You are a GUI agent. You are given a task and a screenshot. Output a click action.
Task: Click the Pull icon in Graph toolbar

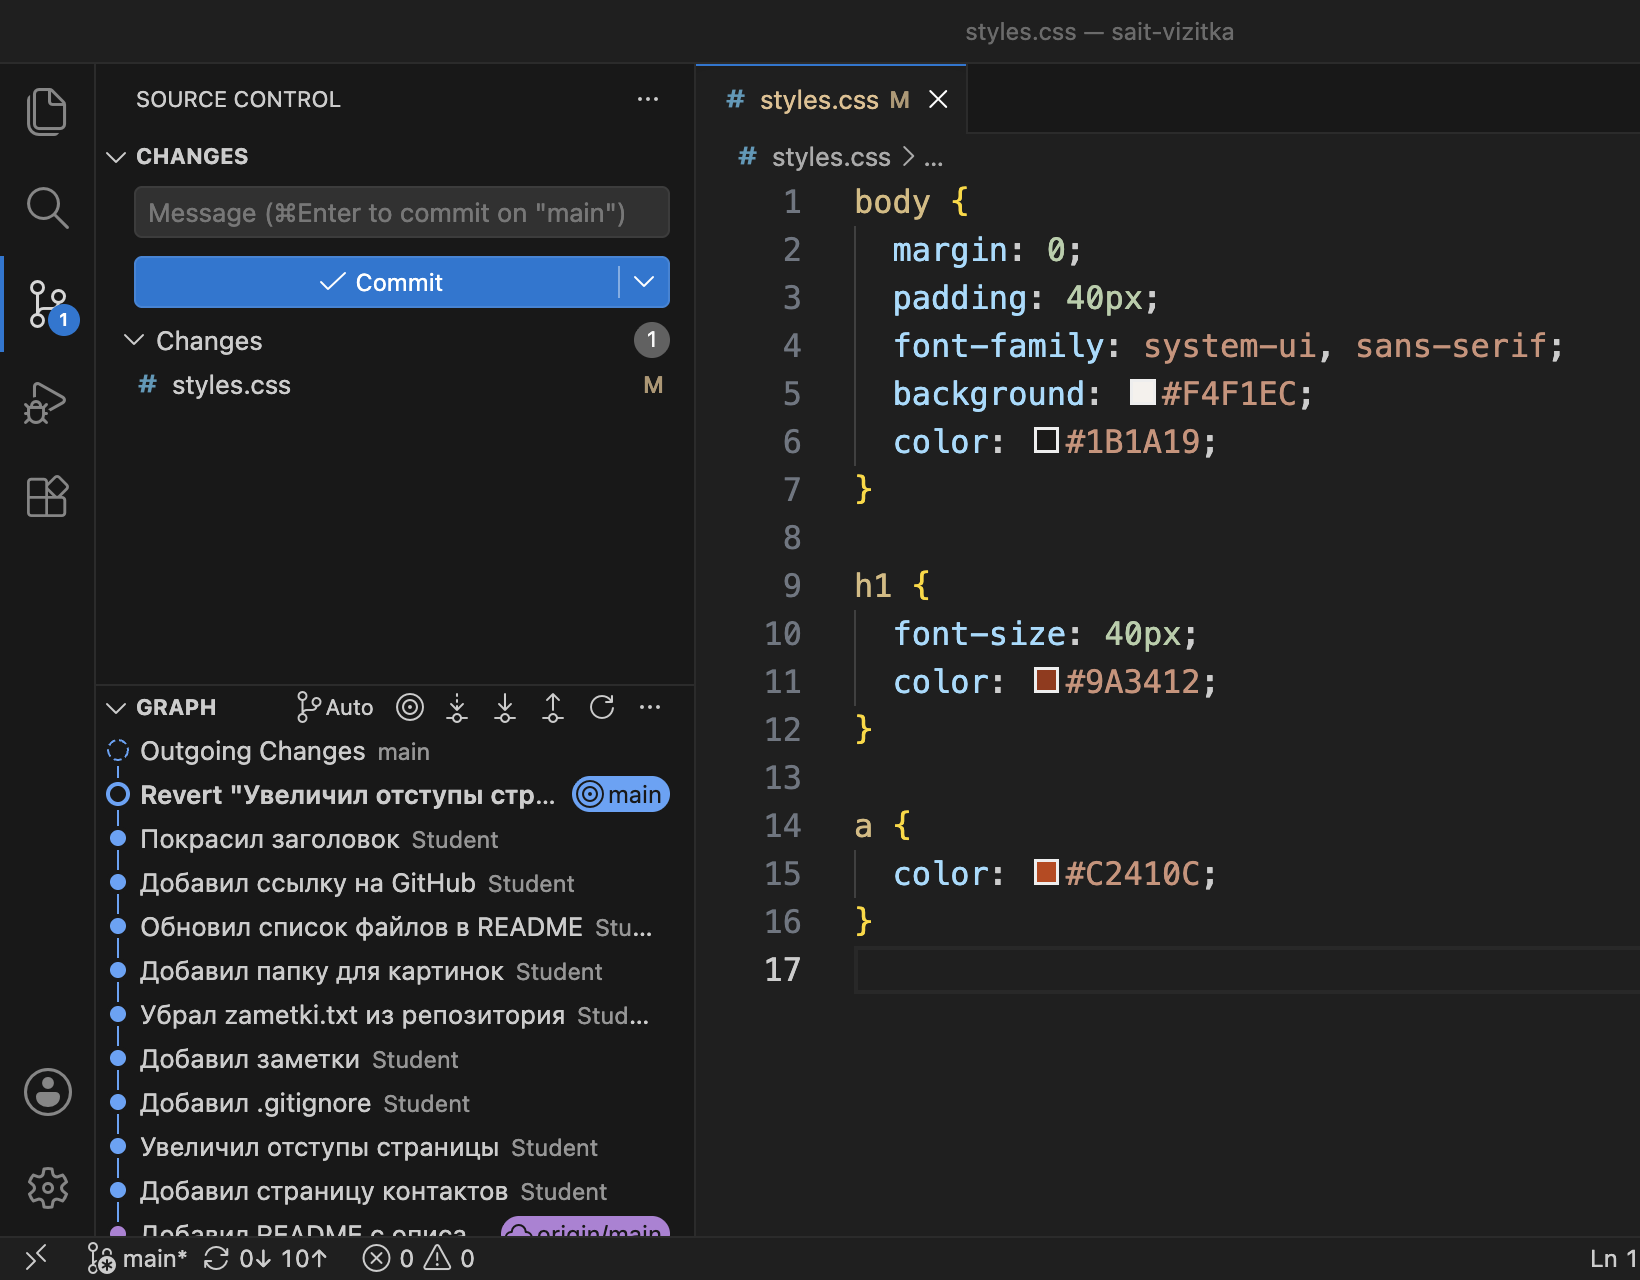click(505, 707)
